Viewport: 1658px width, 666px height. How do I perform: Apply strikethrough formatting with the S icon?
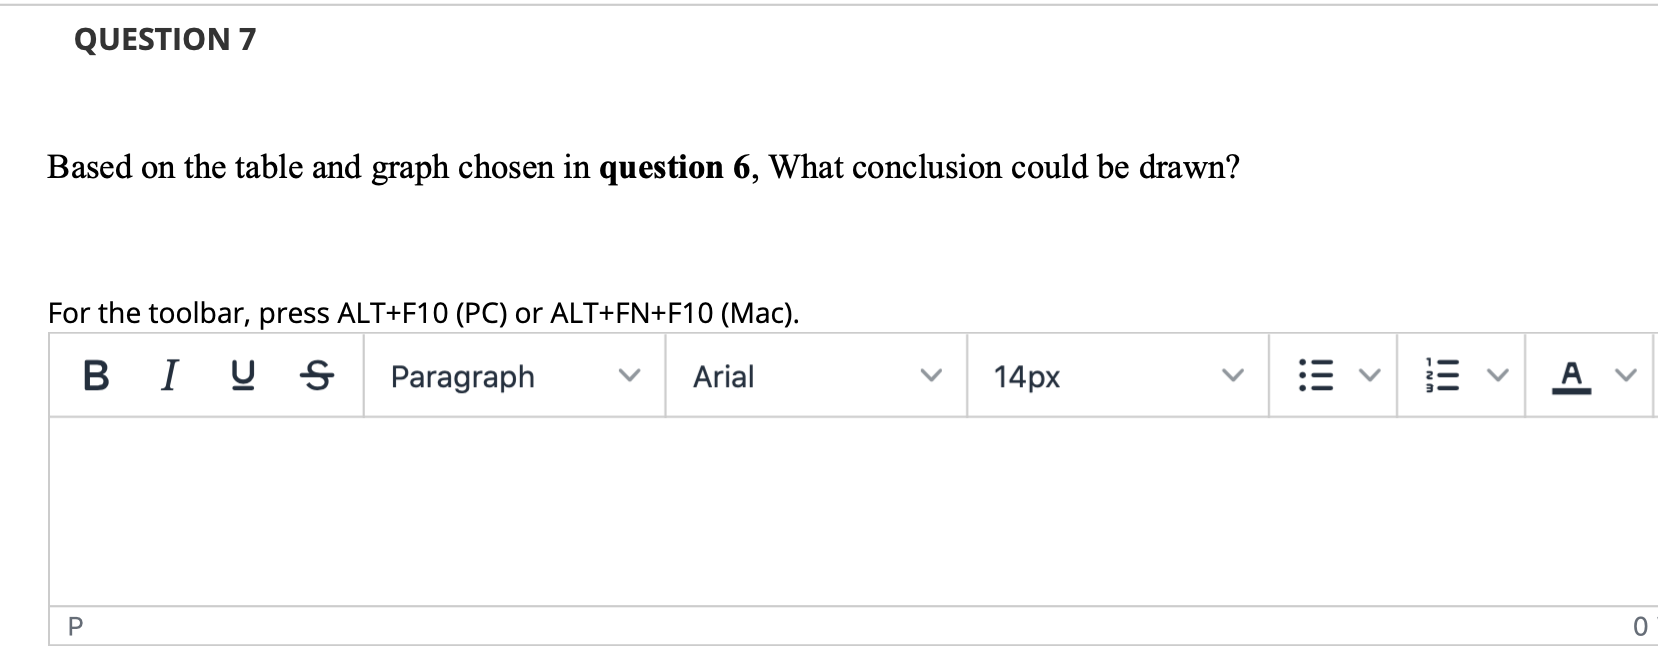(314, 375)
